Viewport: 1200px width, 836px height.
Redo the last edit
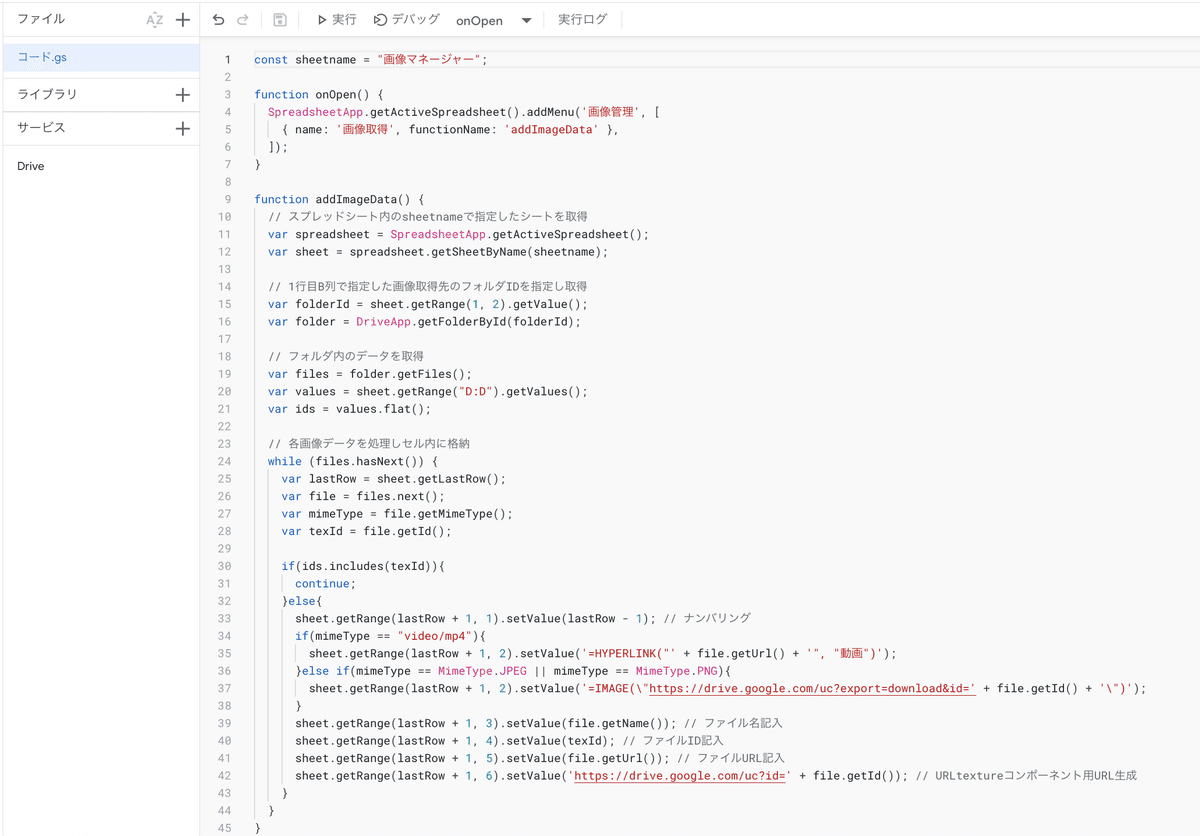(x=243, y=20)
